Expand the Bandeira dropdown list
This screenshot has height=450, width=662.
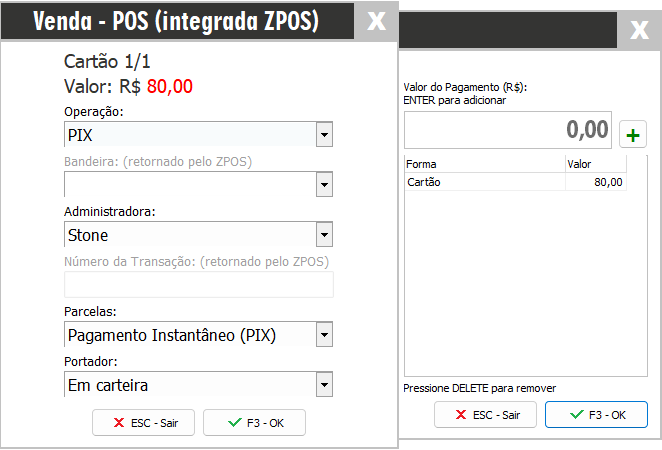point(323,185)
